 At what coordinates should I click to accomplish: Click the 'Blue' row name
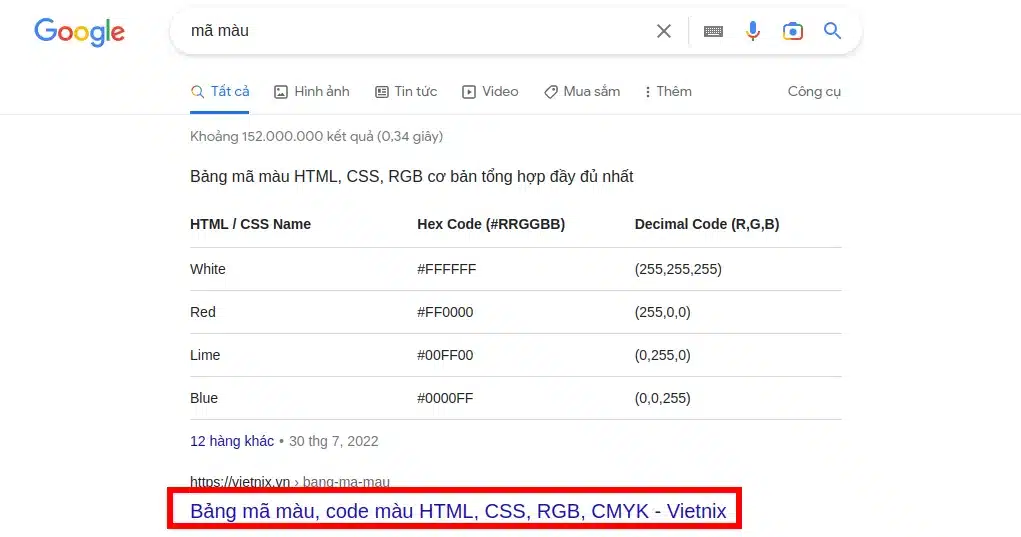[x=204, y=398]
